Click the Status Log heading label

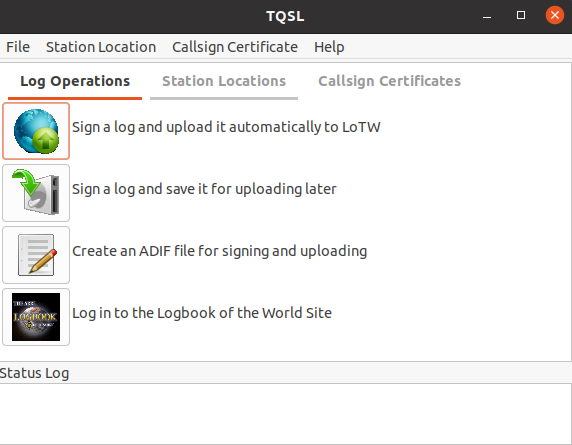coord(34,373)
